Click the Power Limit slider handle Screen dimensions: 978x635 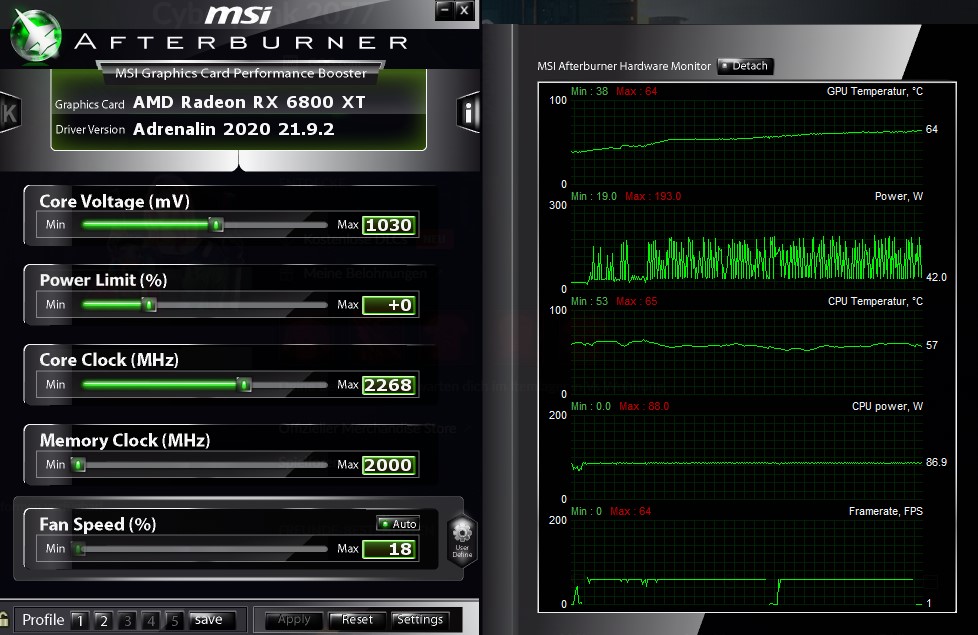click(149, 304)
